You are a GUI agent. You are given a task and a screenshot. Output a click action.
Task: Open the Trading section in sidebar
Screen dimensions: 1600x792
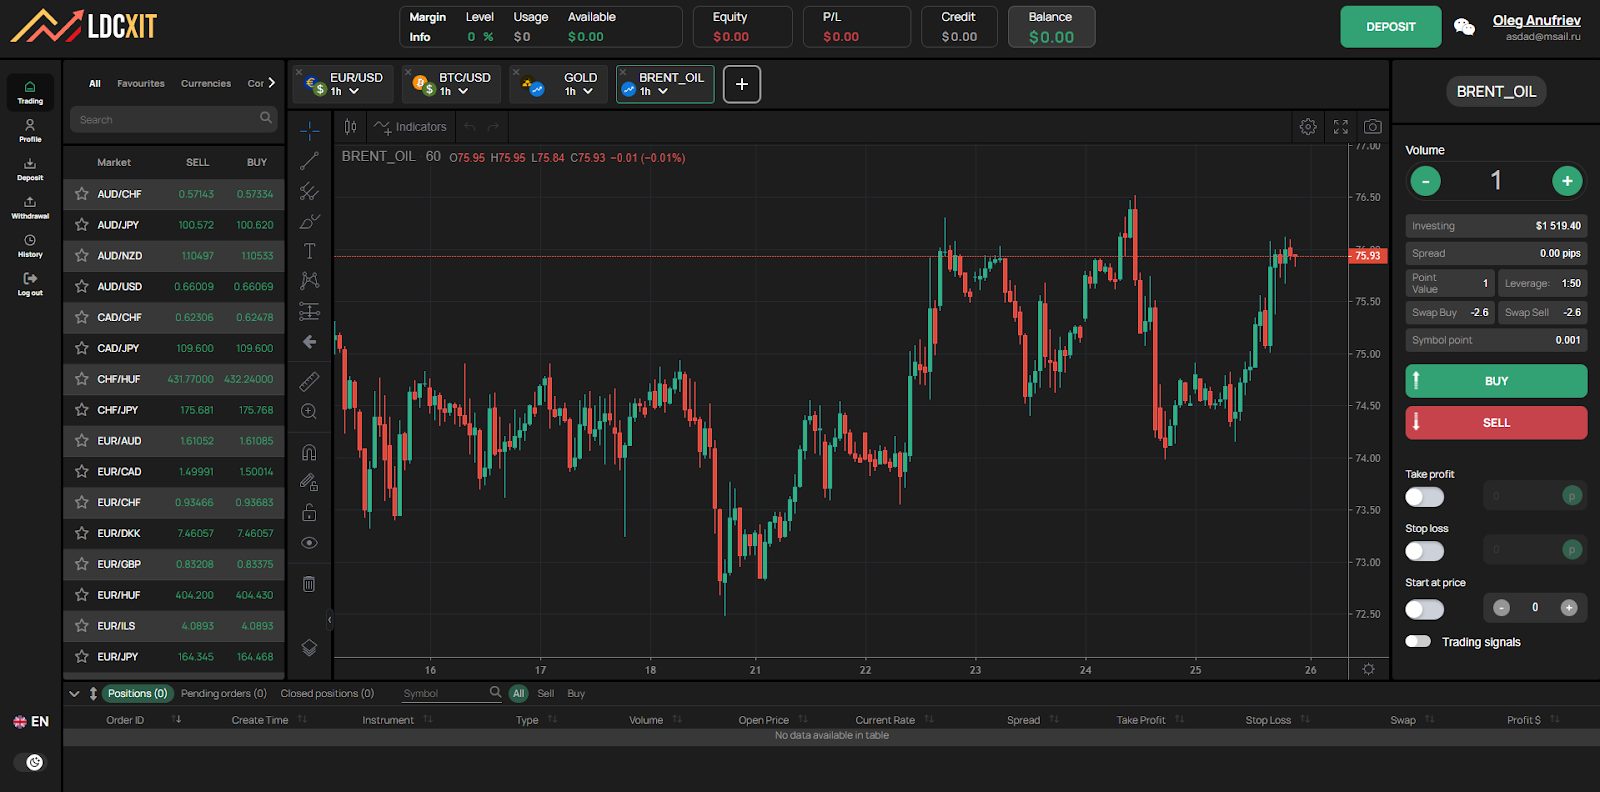(30, 92)
